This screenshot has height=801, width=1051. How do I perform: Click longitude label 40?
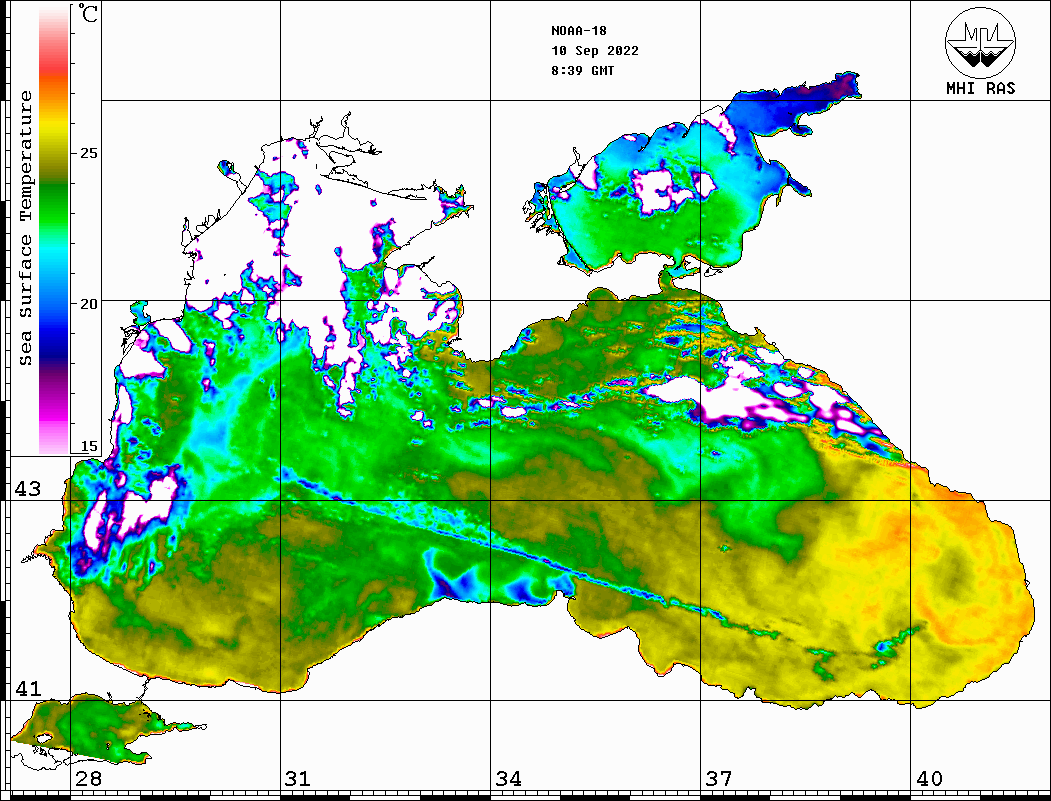tap(929, 779)
